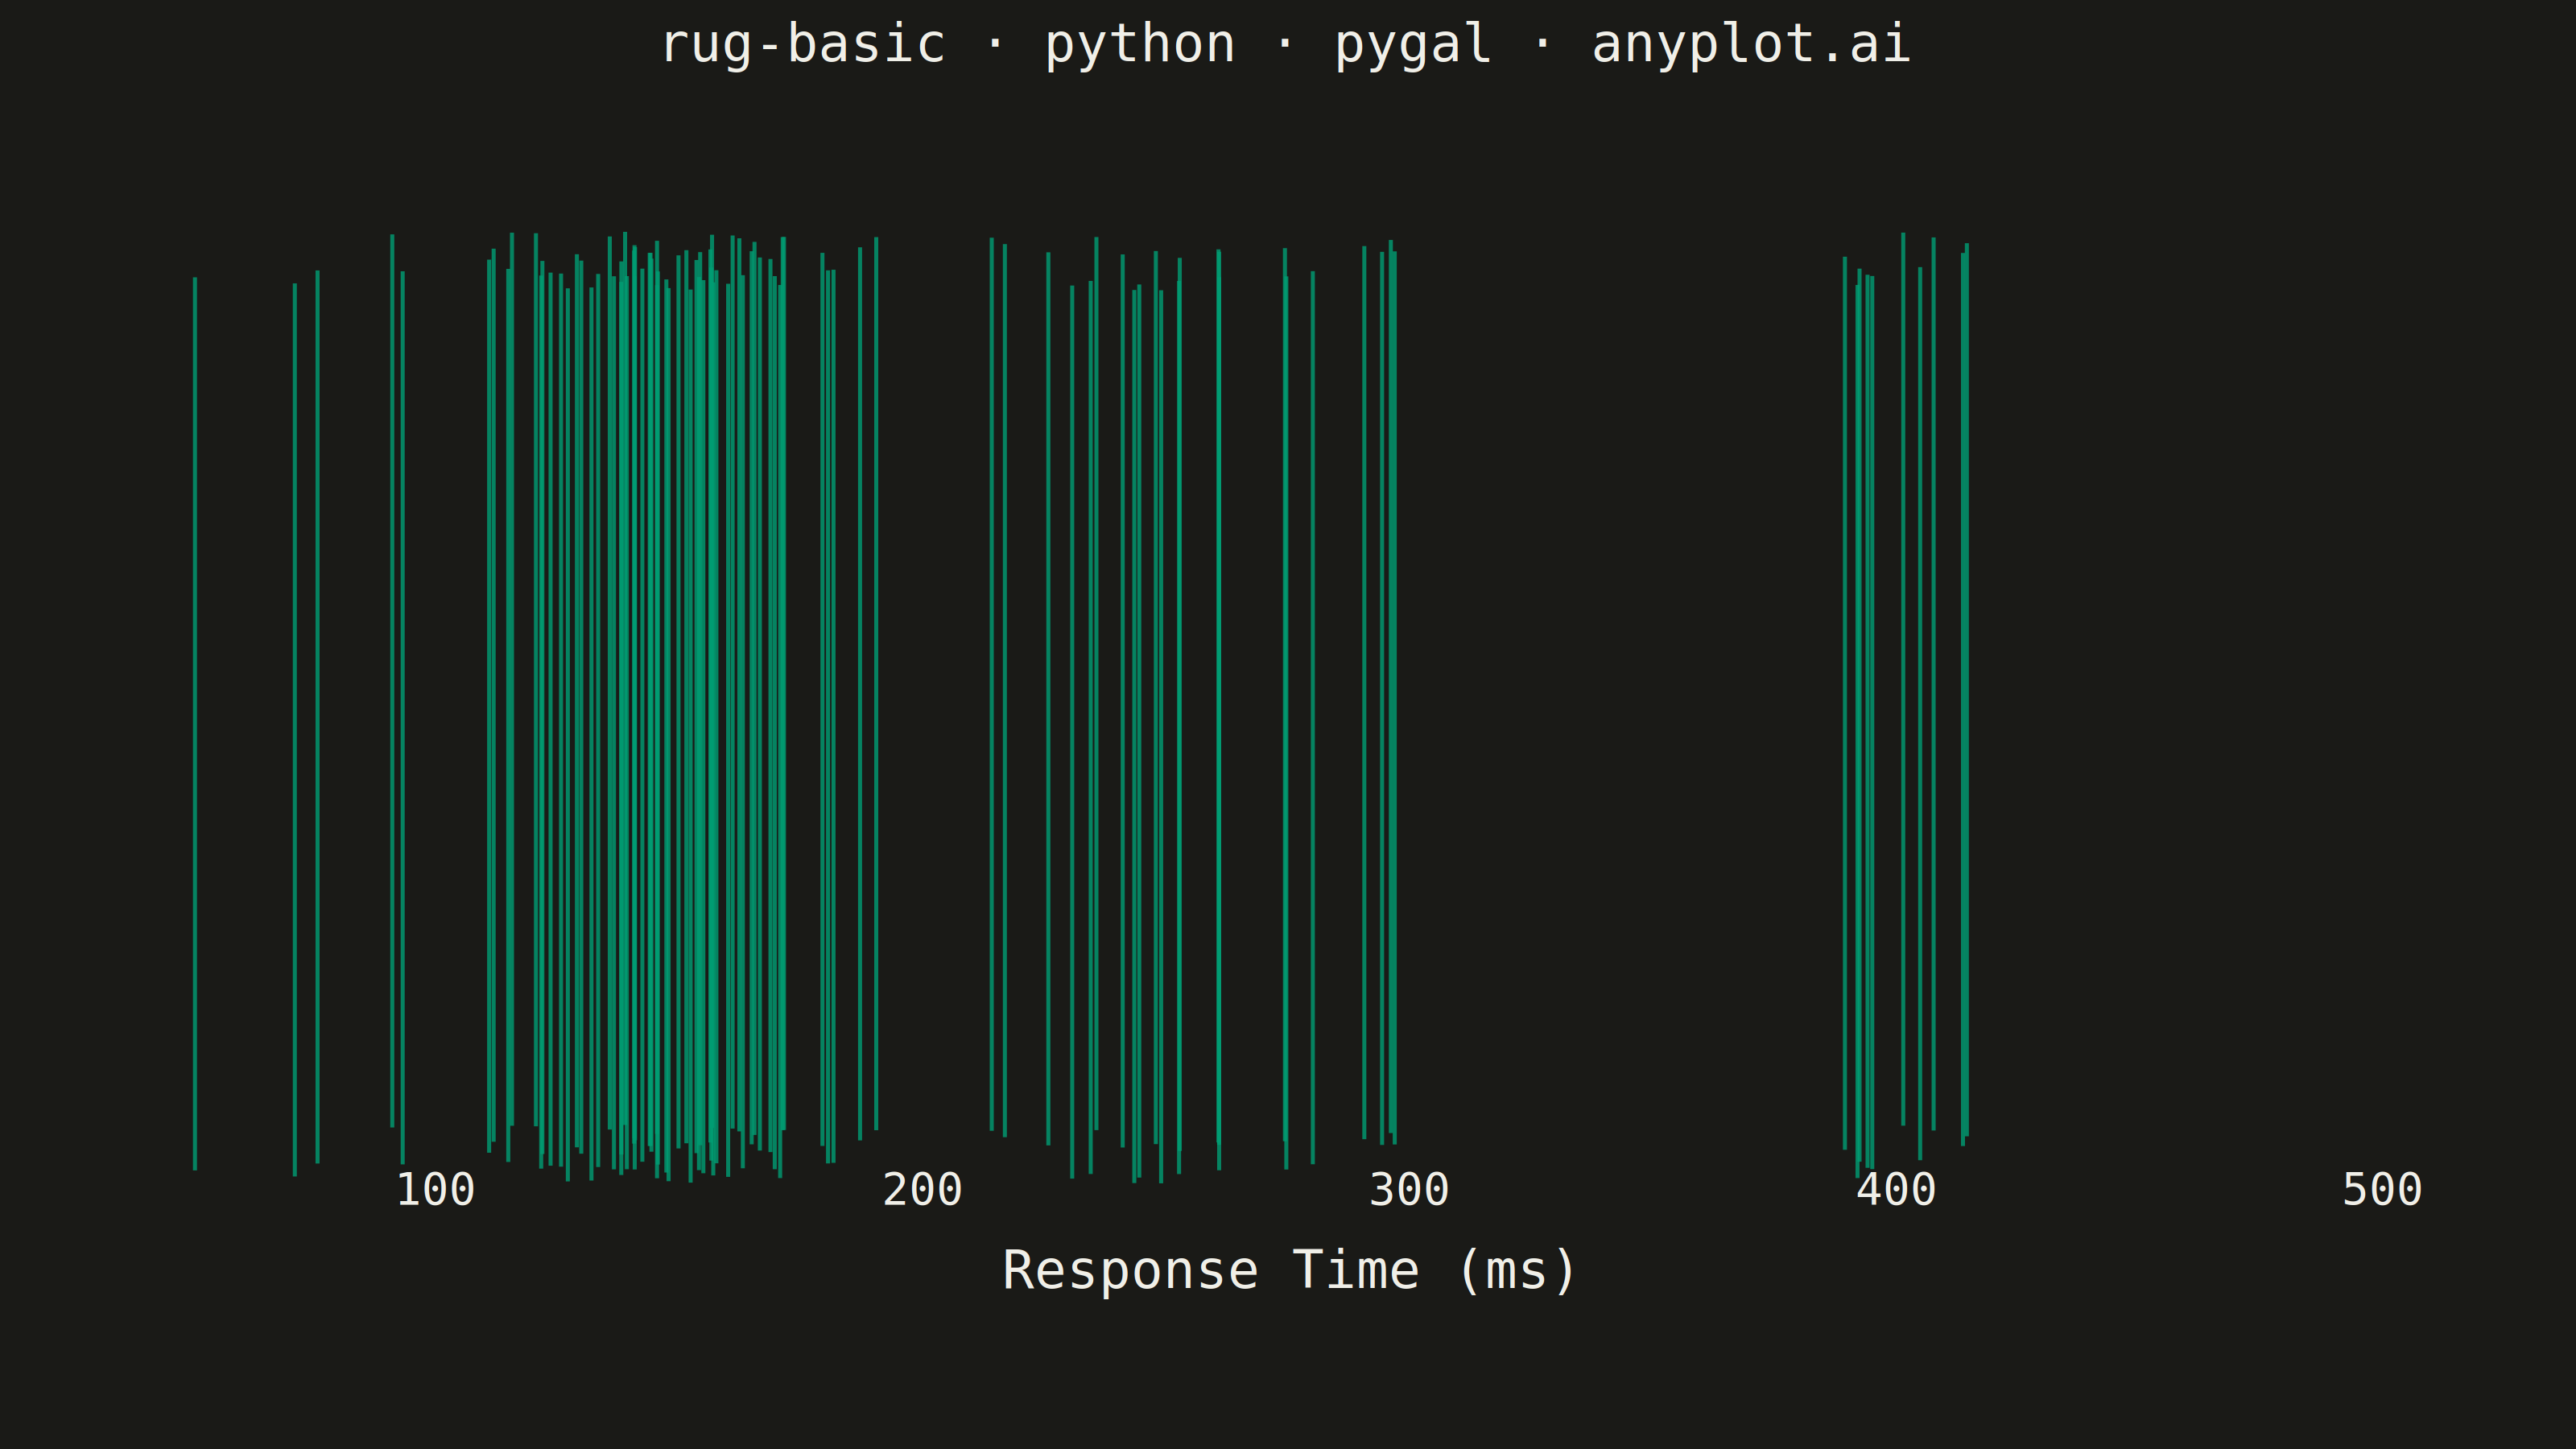2576x1449 pixels.
Task: Click the first rug line of the 390 ms cluster
Action: (1845, 703)
